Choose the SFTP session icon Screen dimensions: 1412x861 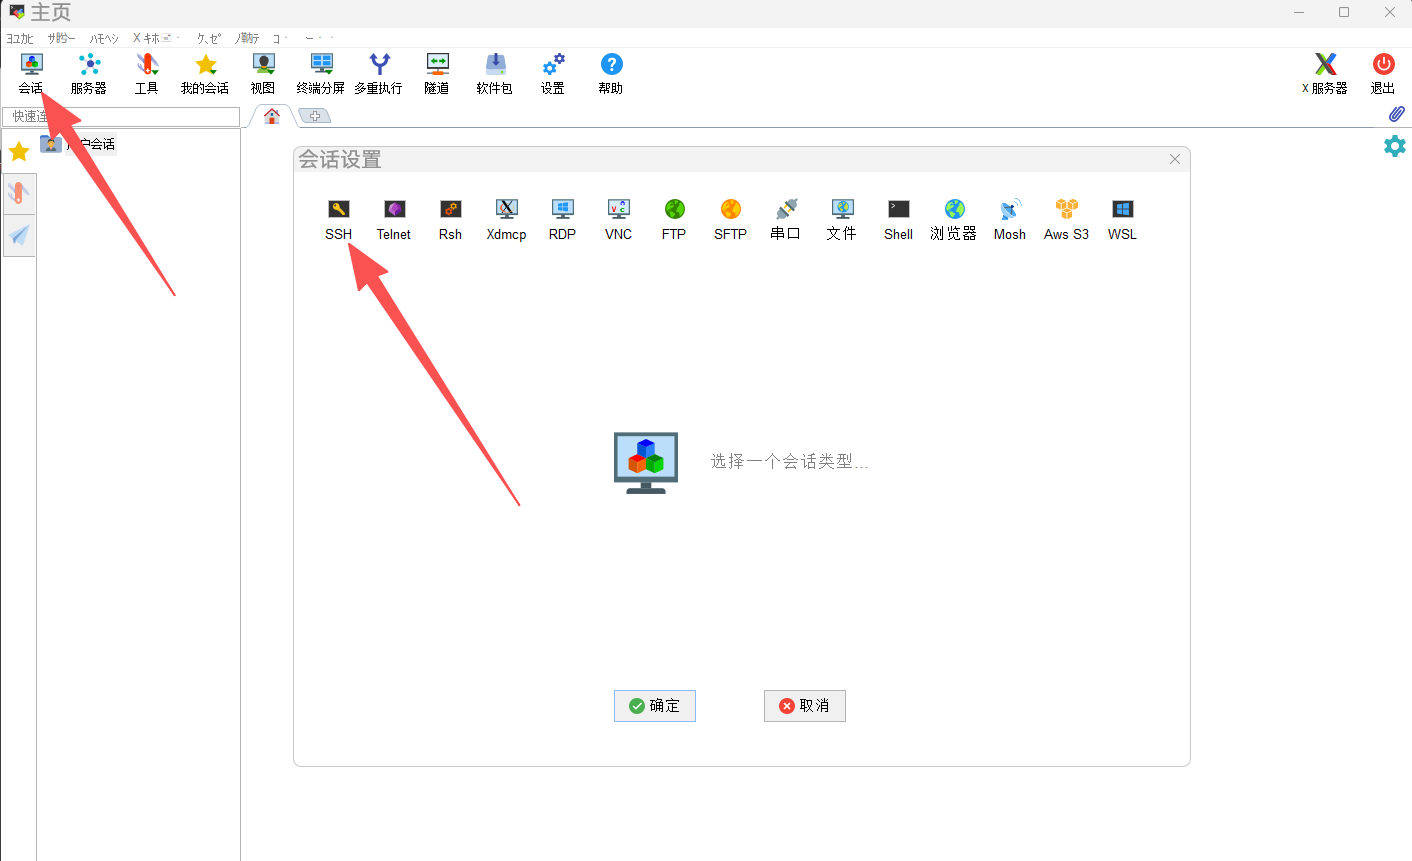coord(730,219)
